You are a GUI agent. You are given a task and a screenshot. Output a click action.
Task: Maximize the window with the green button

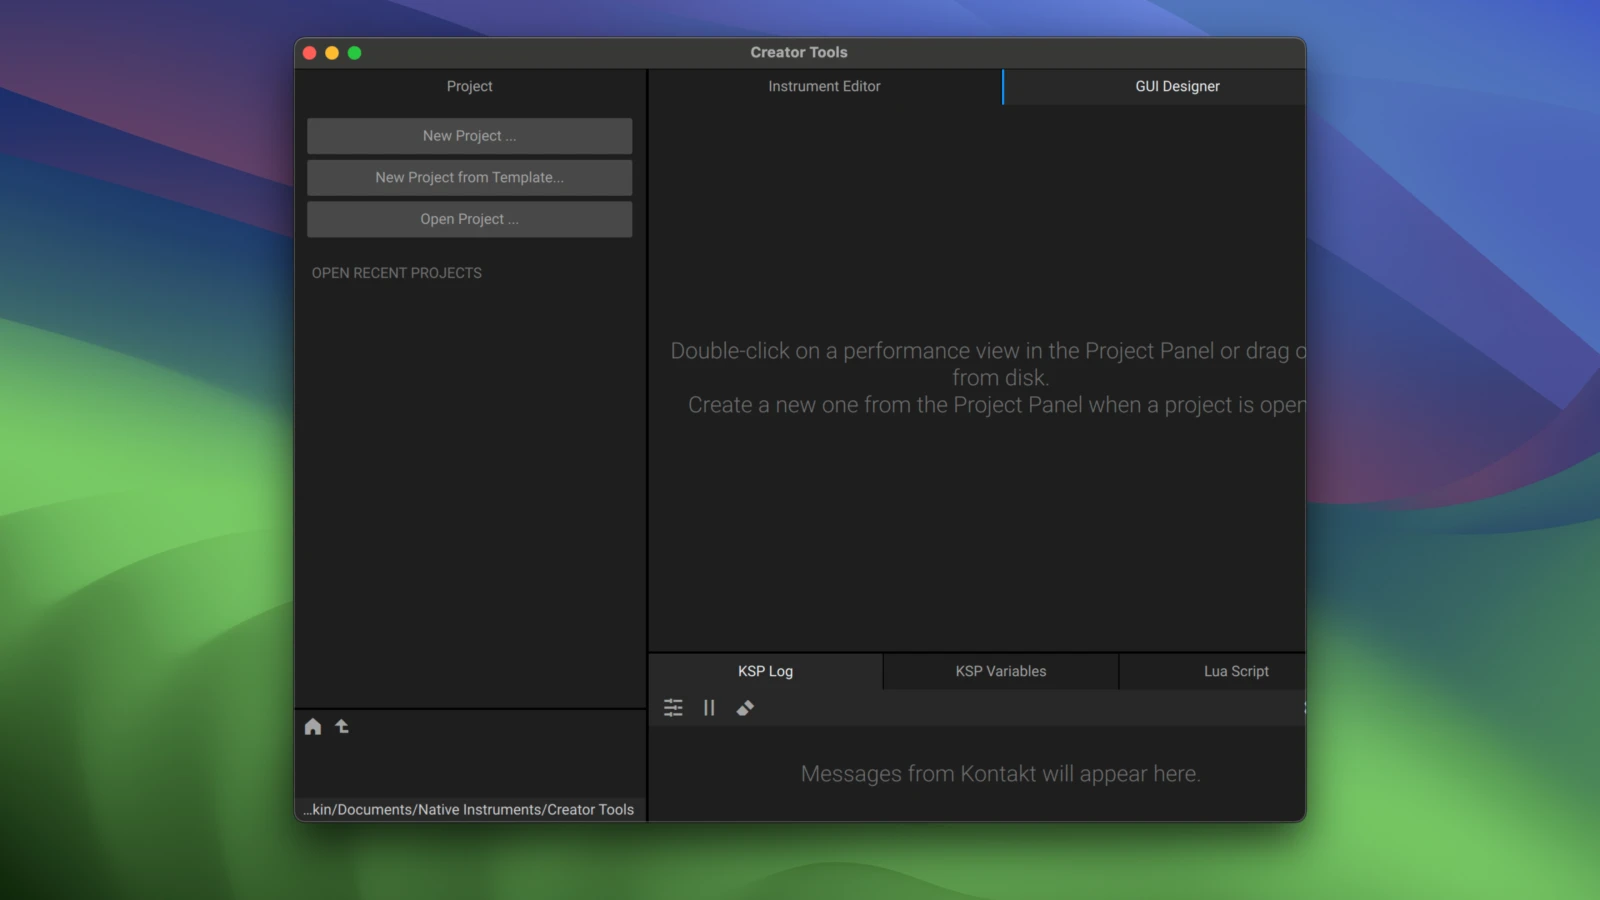(x=354, y=53)
